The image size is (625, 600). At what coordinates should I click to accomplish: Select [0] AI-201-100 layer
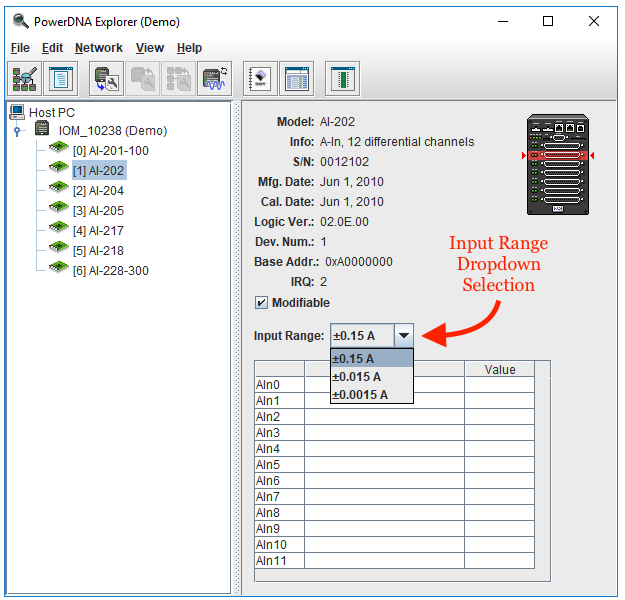[110, 151]
